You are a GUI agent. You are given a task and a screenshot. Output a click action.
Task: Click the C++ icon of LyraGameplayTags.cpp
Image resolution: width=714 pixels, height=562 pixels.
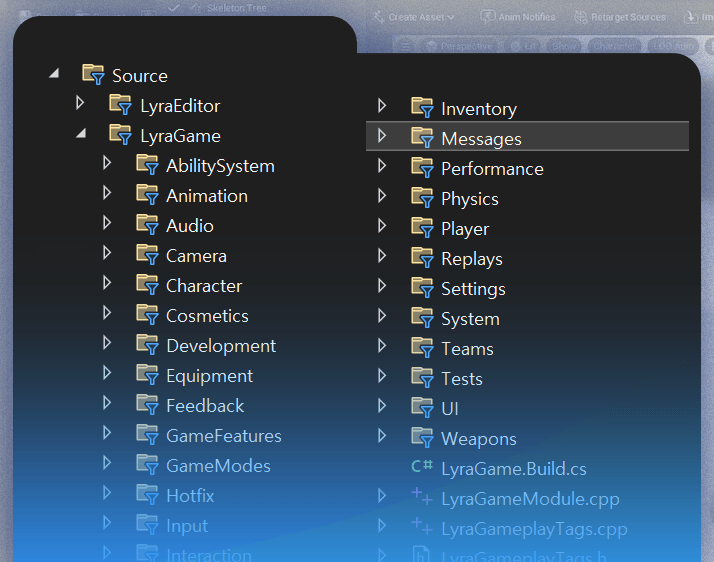pyautogui.click(x=422, y=526)
